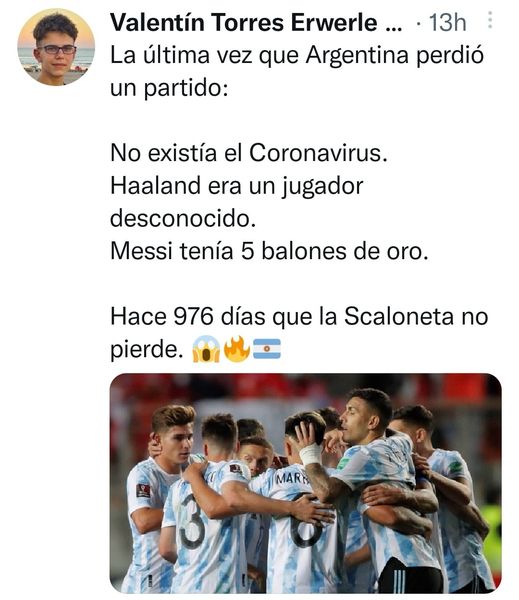Screen dimensions: 519x600
Task: Select the text "Haaland era un jugador"
Action: 237,186
